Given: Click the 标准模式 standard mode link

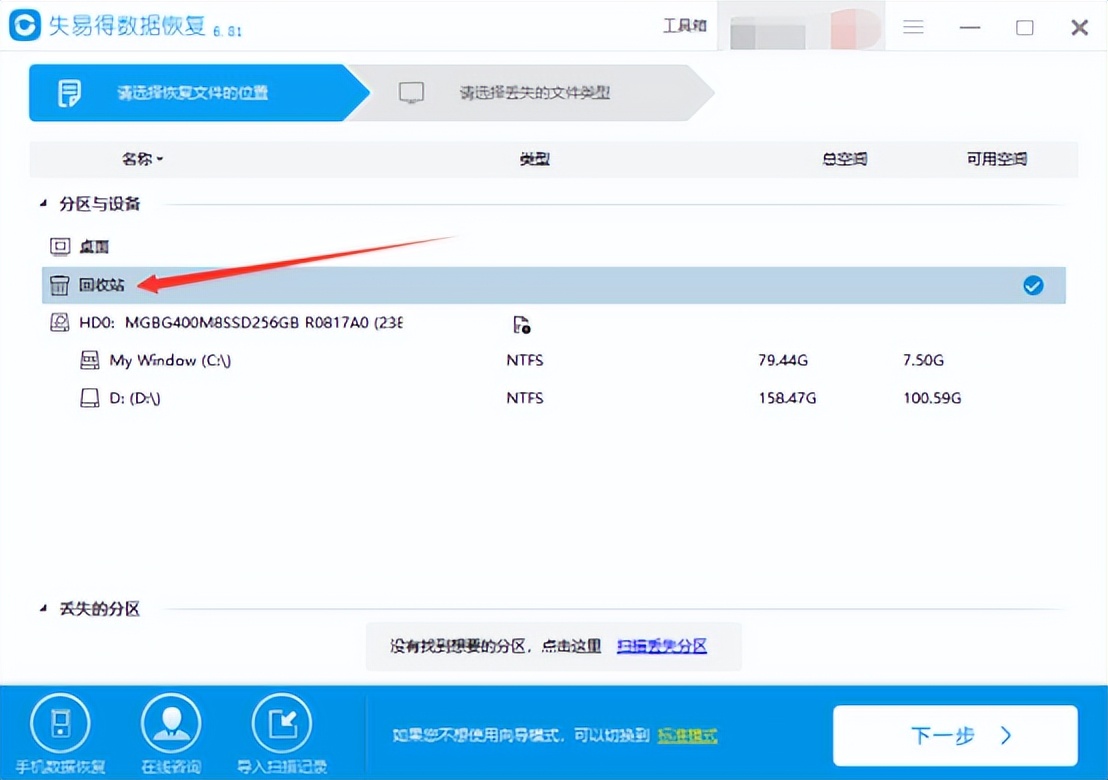Looking at the screenshot, I should coord(687,736).
